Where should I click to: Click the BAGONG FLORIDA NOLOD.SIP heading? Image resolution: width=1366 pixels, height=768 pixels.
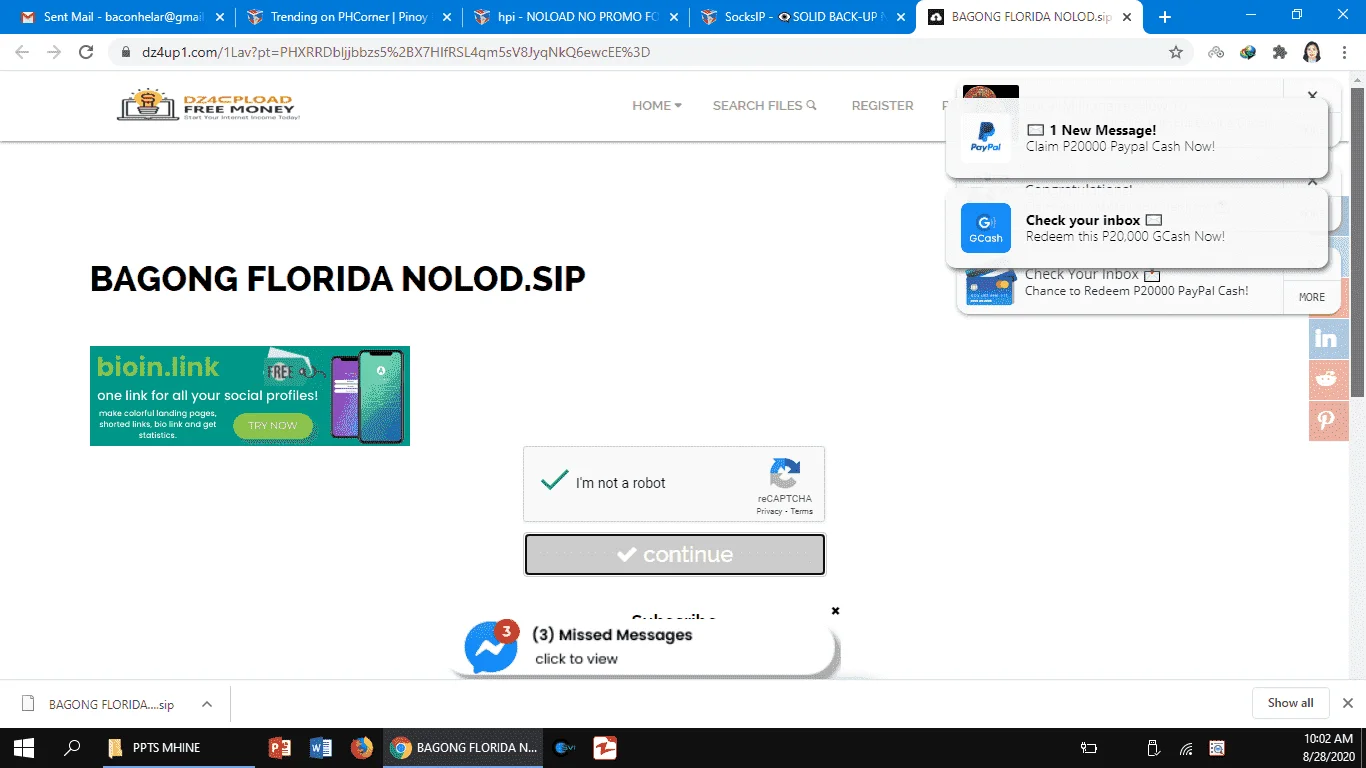tap(338, 279)
